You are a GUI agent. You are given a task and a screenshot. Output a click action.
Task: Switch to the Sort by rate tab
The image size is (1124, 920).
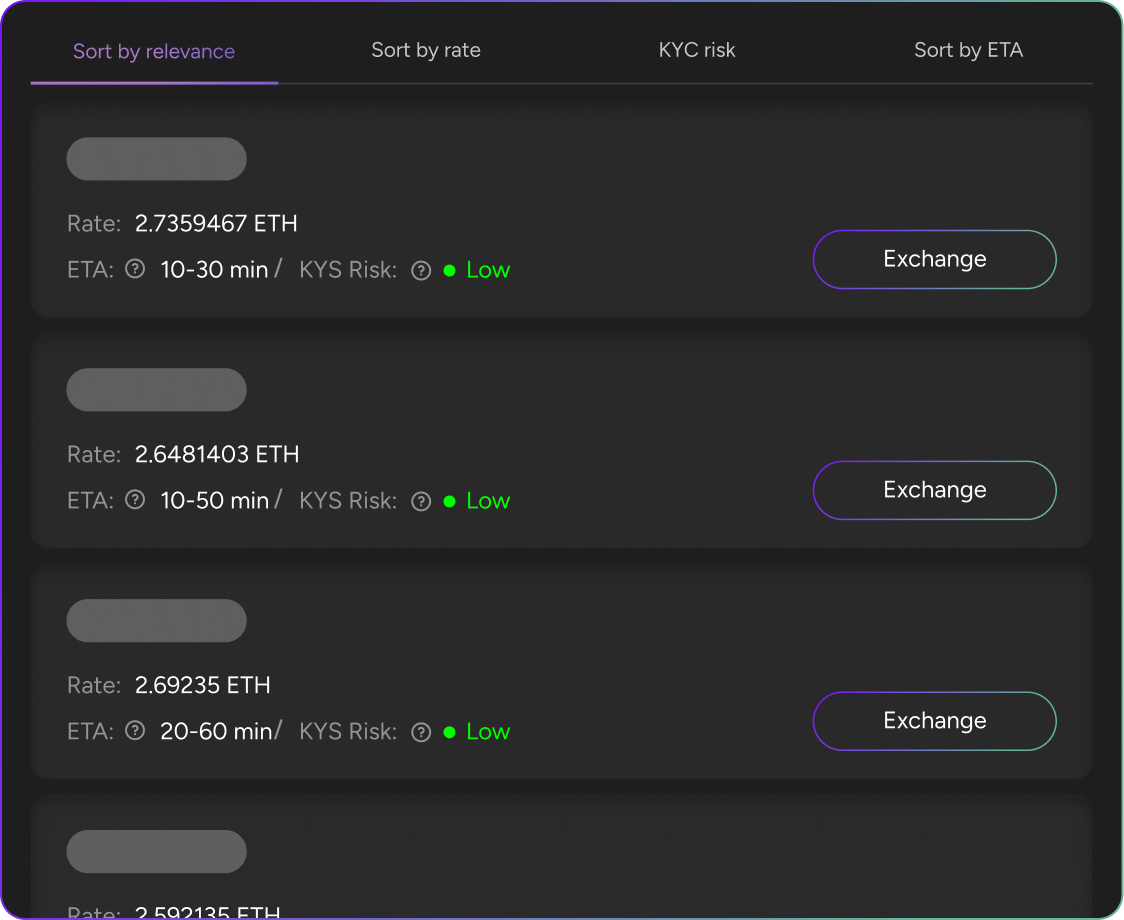pos(426,50)
